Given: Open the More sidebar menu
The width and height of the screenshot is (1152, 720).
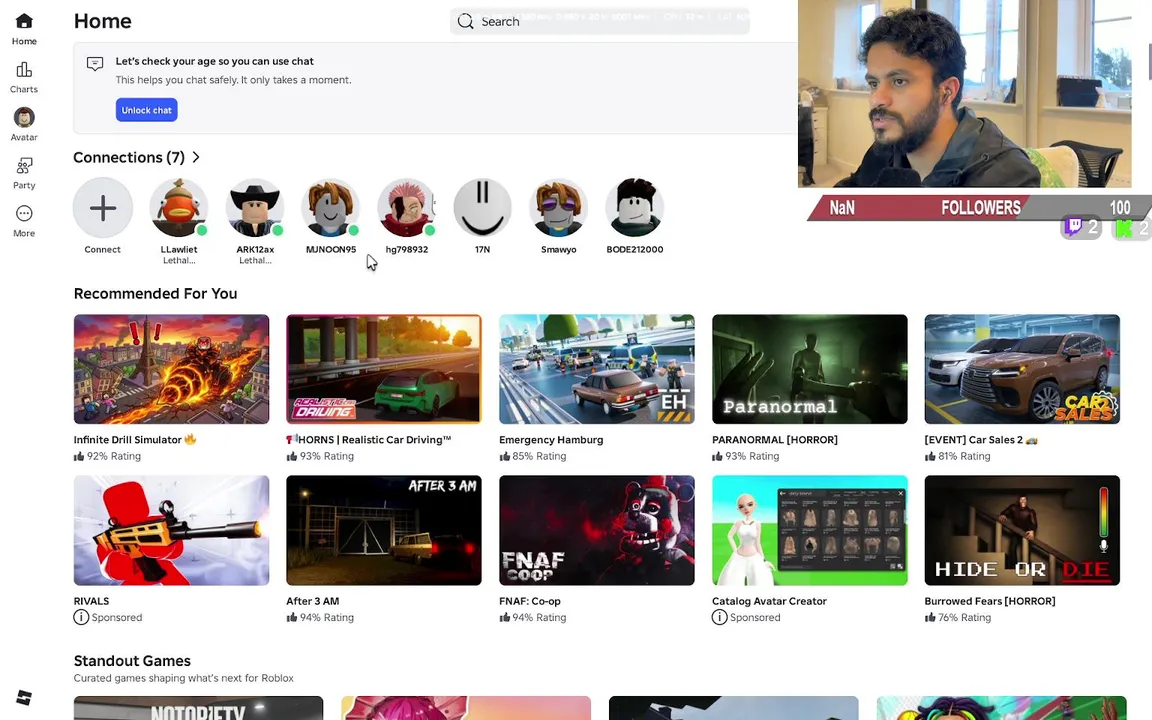Looking at the screenshot, I should click(x=24, y=213).
